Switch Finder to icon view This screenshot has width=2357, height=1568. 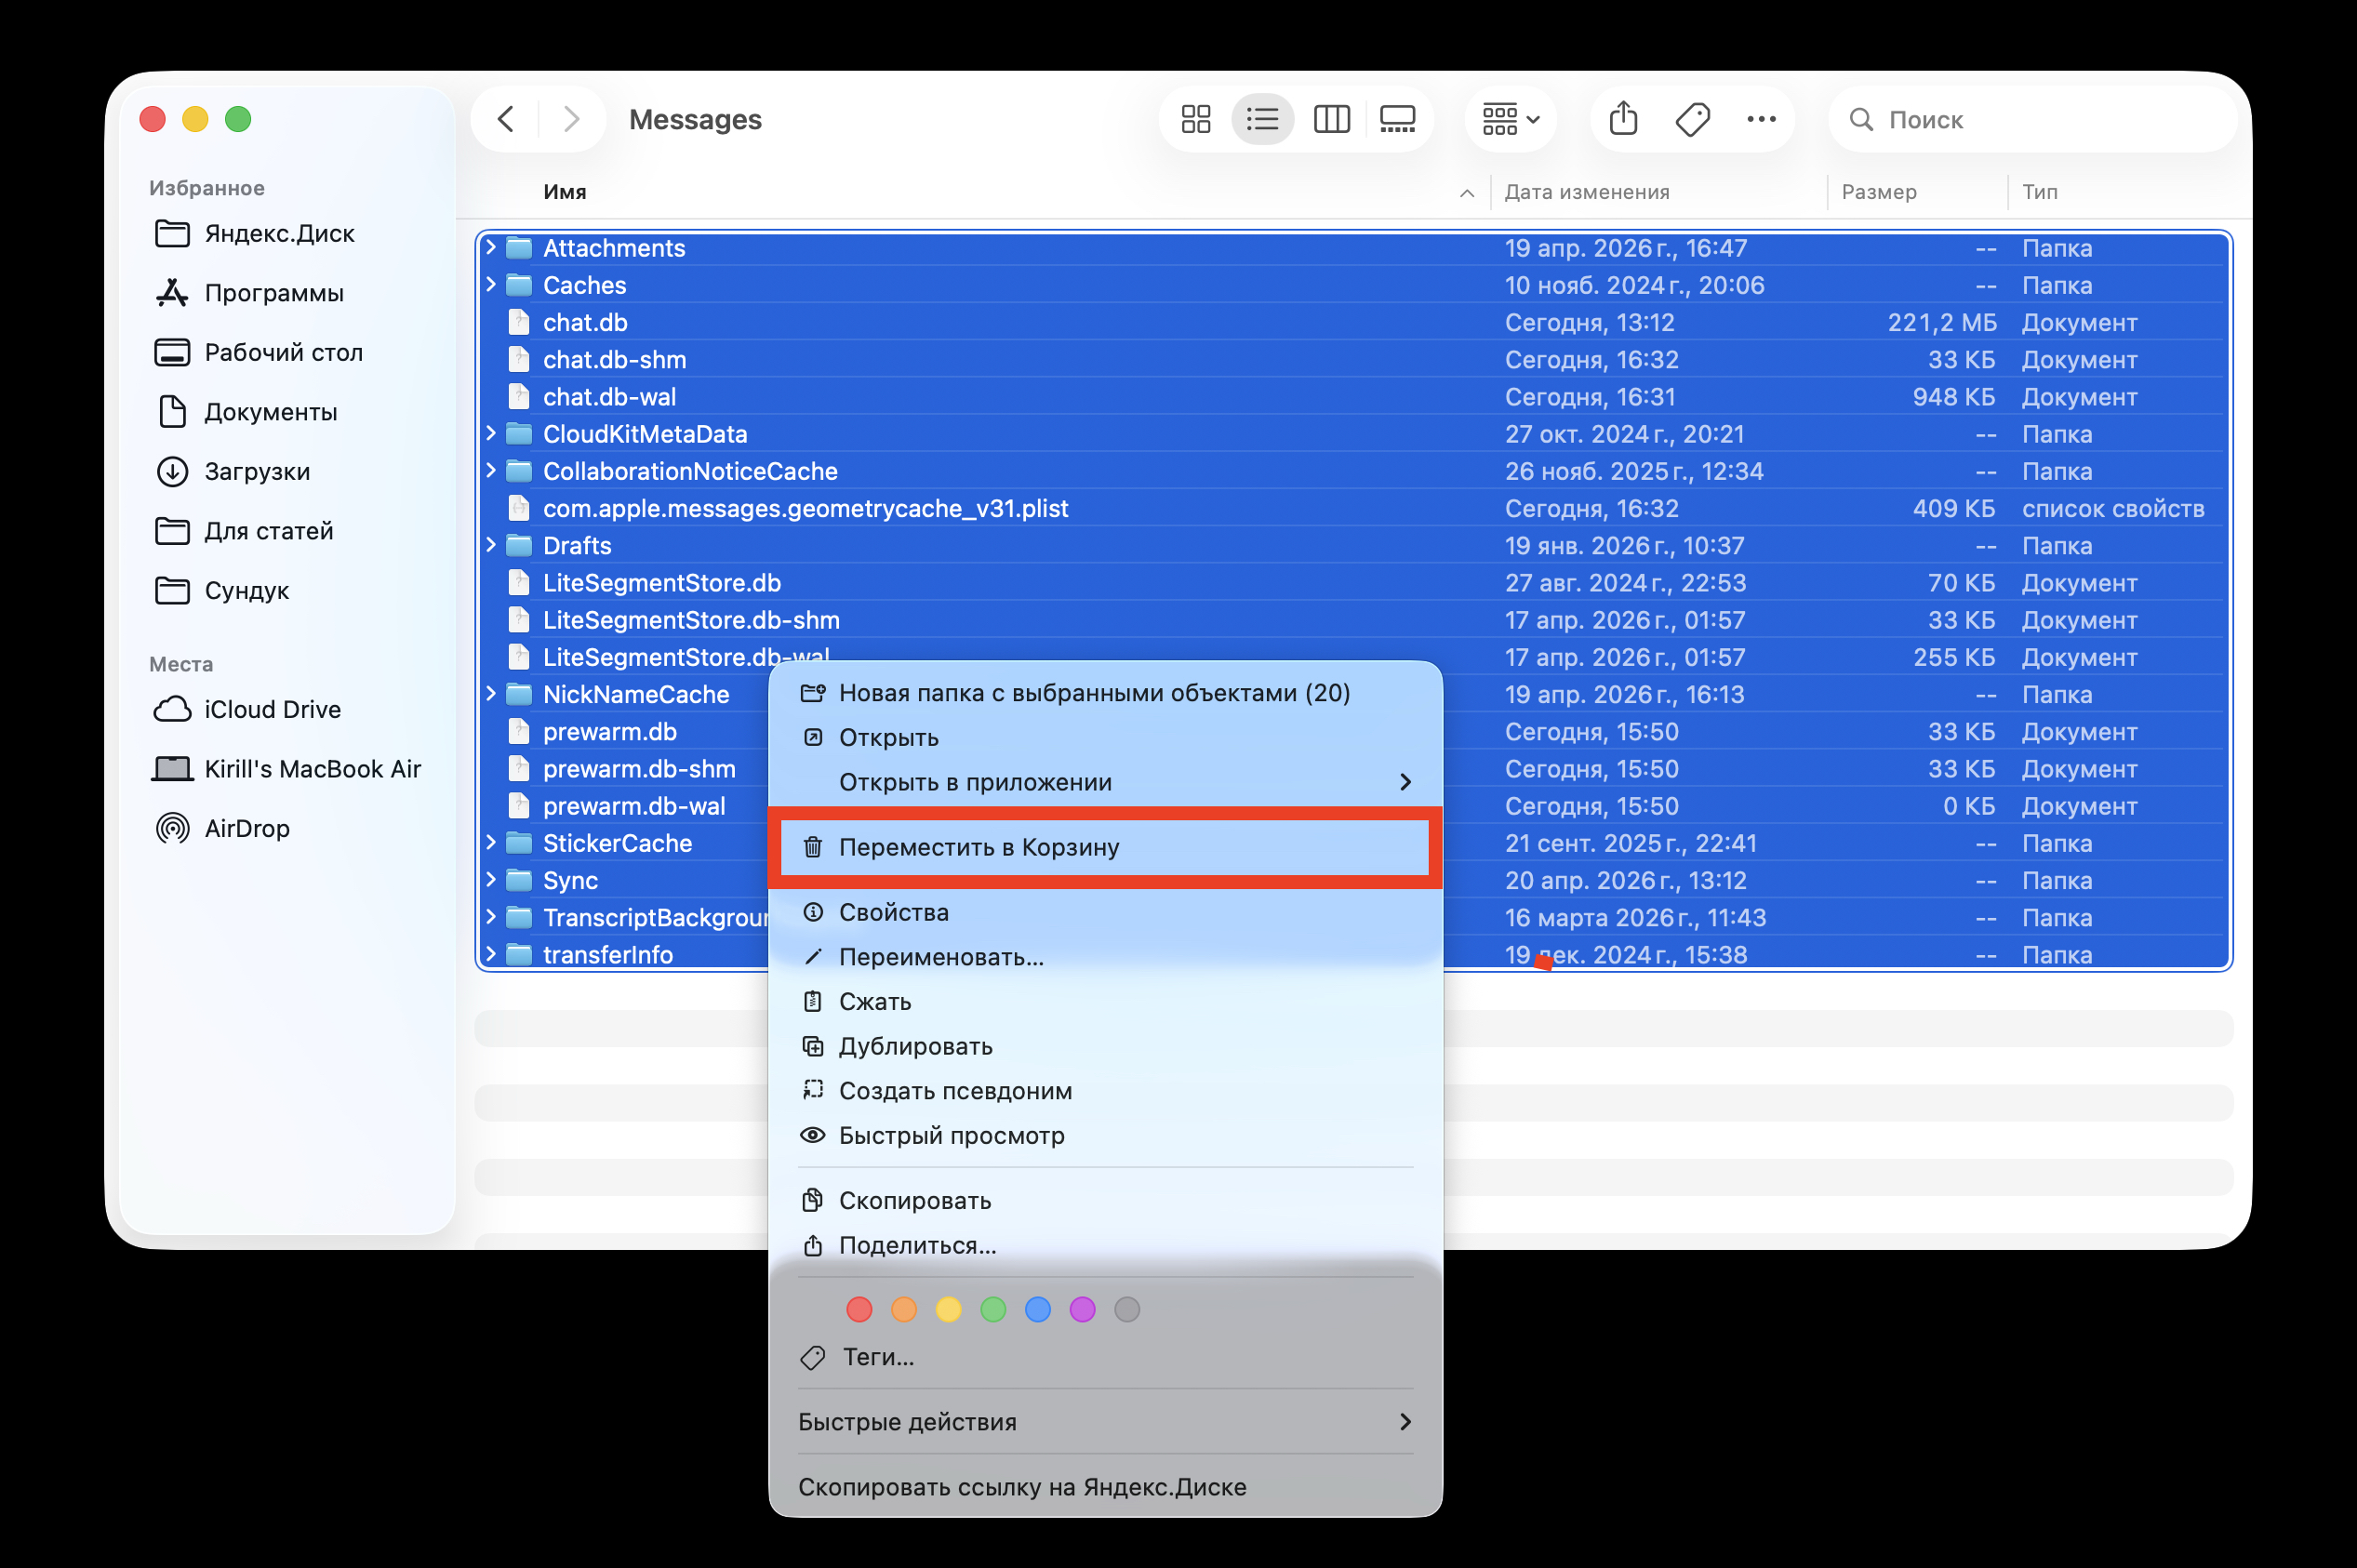[1196, 119]
